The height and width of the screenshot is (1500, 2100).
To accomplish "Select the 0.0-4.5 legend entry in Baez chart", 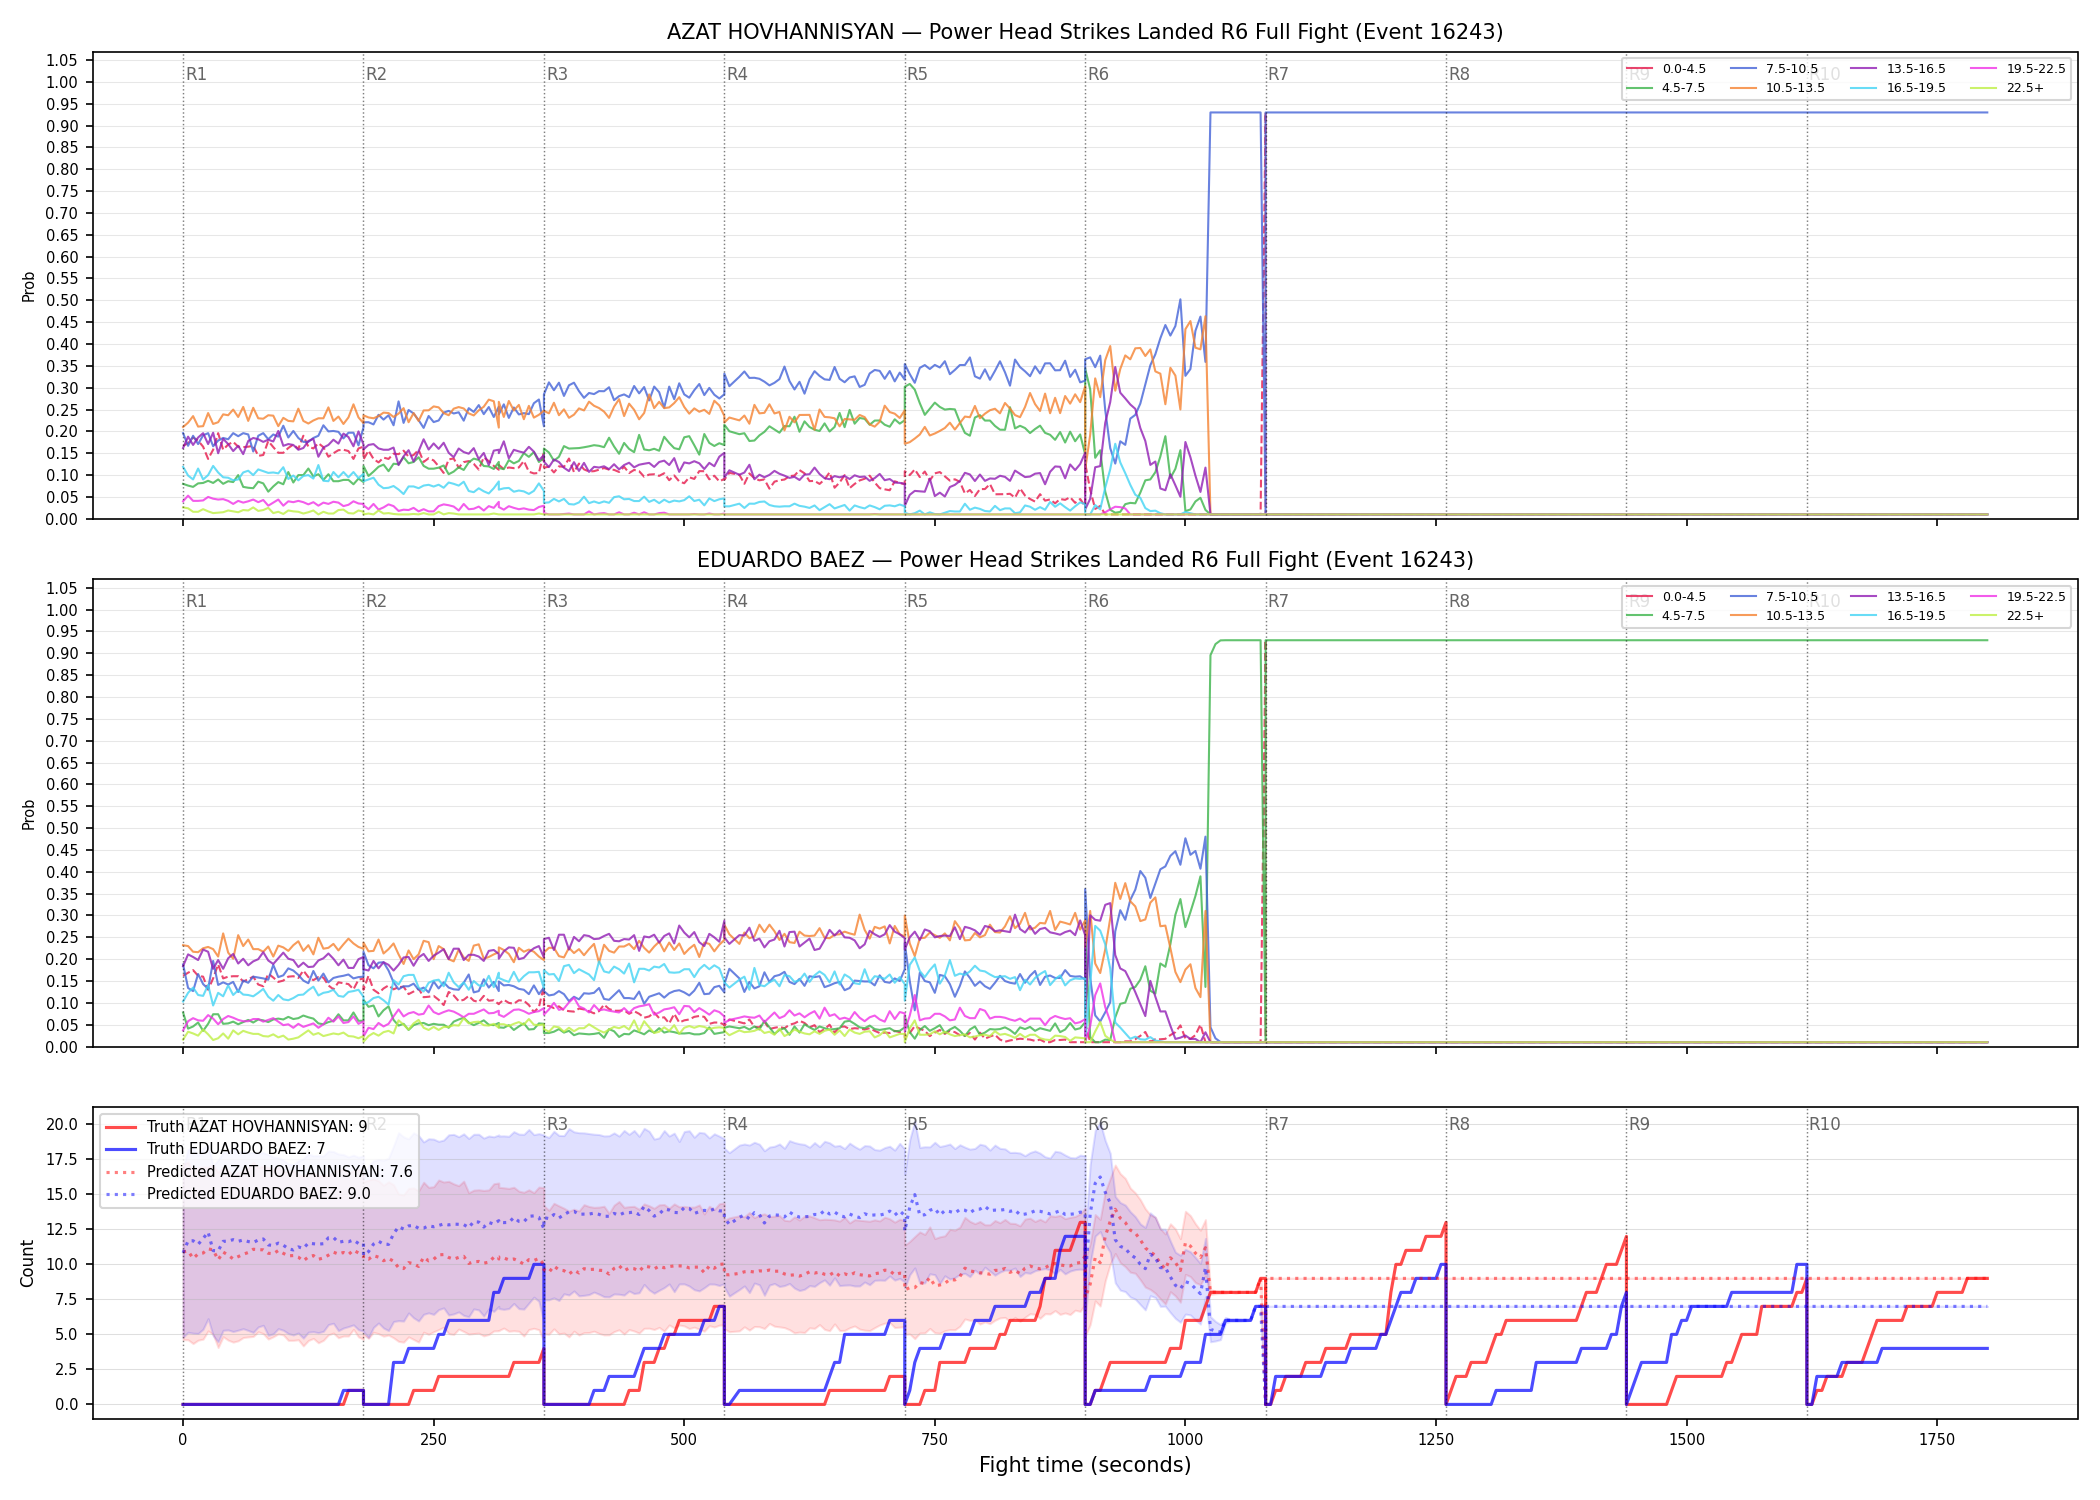I will (x=1666, y=597).
